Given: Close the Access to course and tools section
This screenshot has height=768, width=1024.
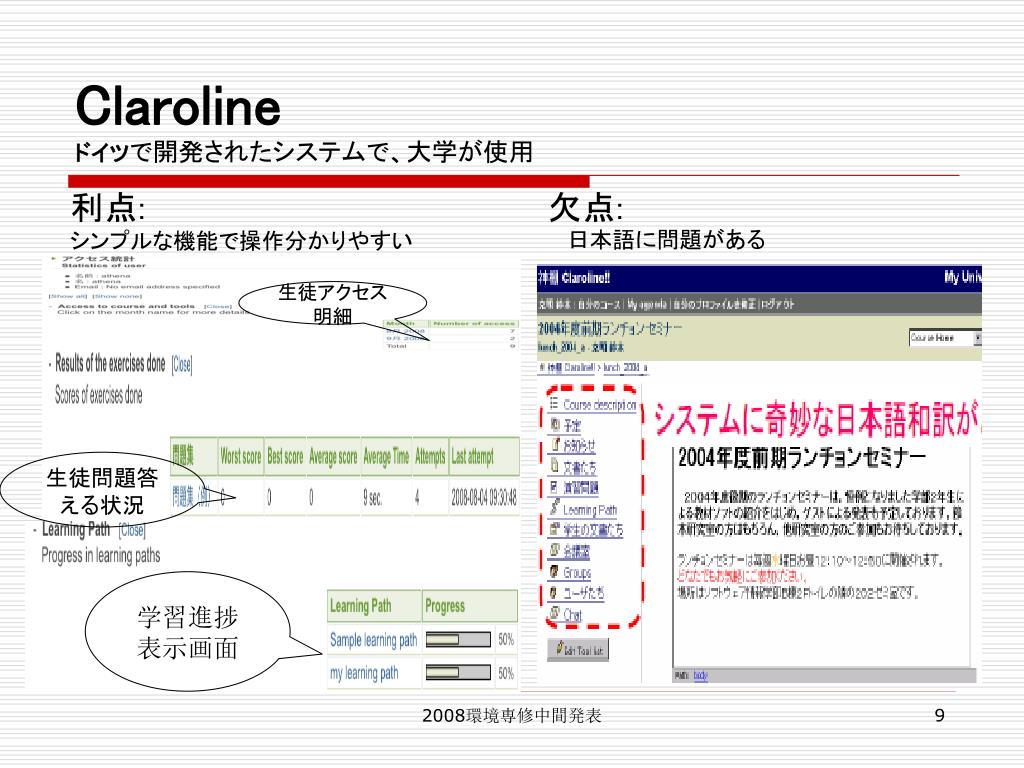Looking at the screenshot, I should [217, 306].
